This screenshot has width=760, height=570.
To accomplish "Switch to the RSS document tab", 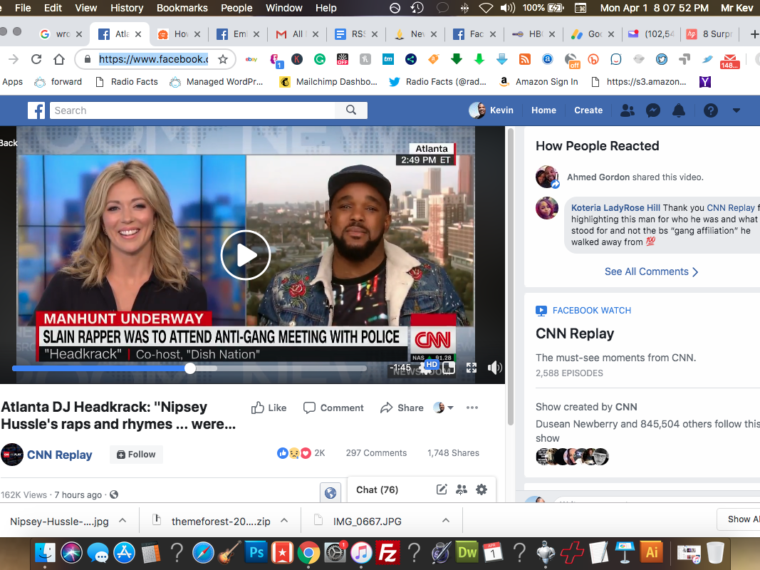I will click(355, 34).
